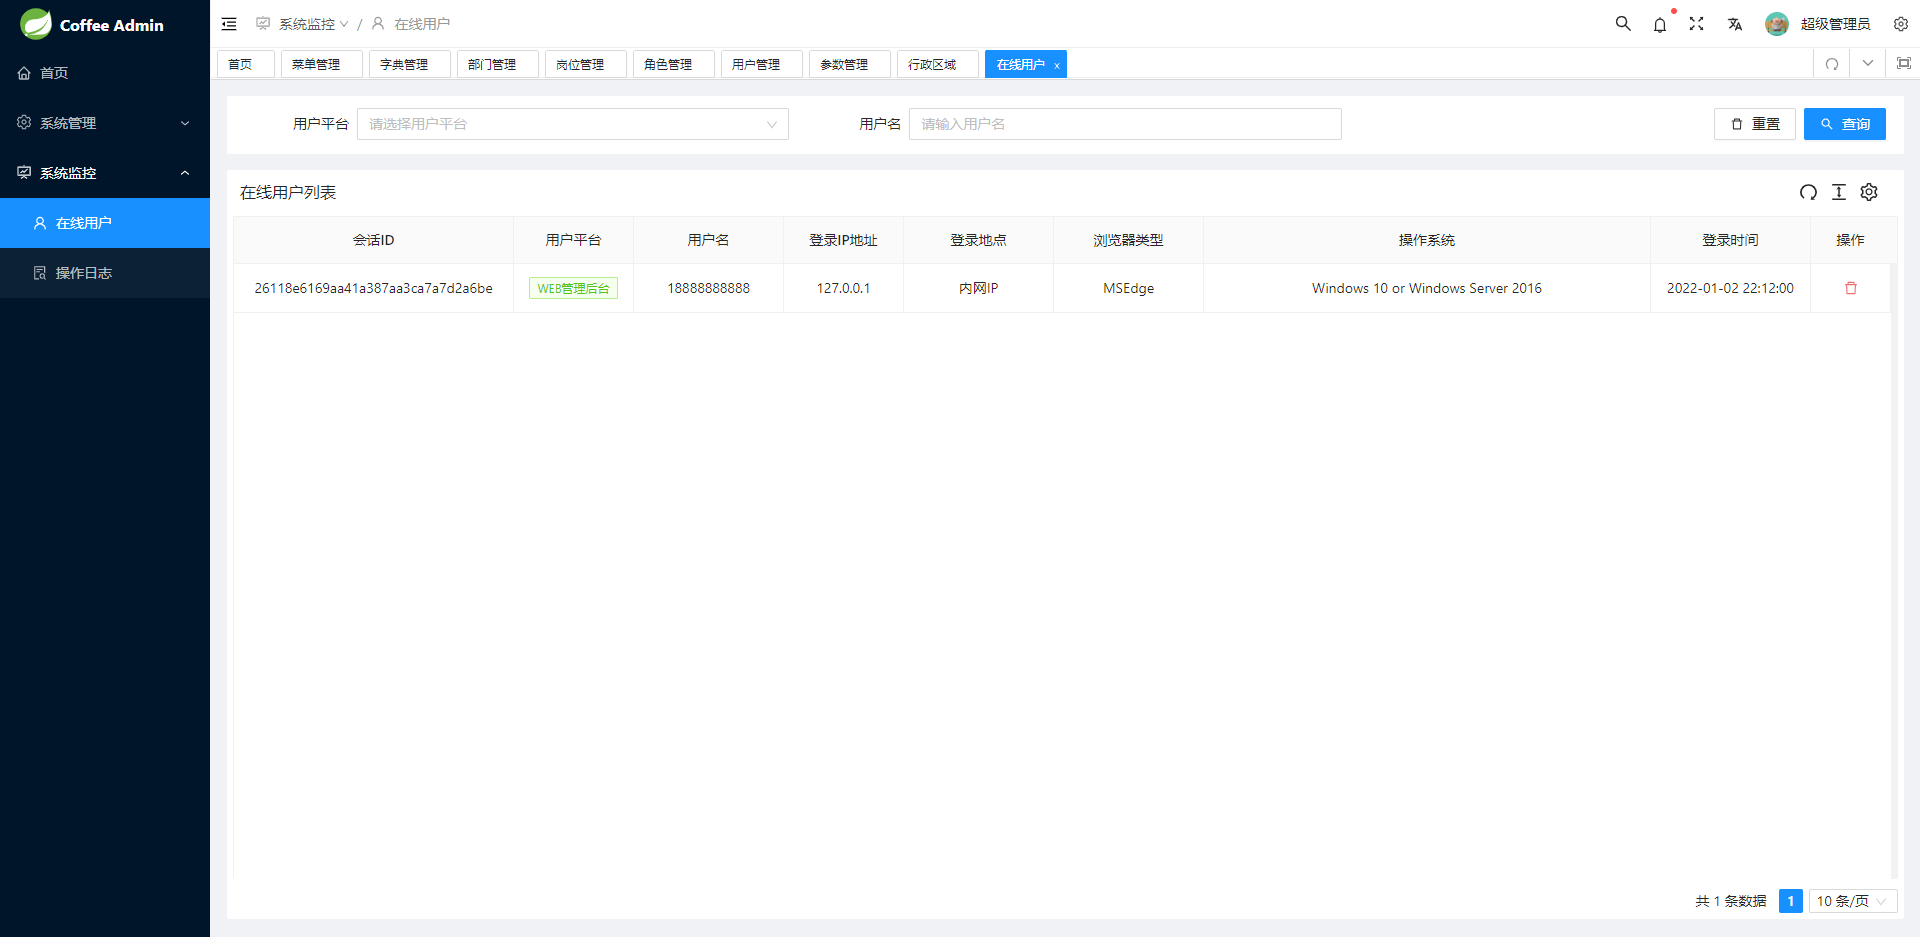The image size is (1920, 937).
Task: Click the 查询 search button
Action: point(1844,124)
